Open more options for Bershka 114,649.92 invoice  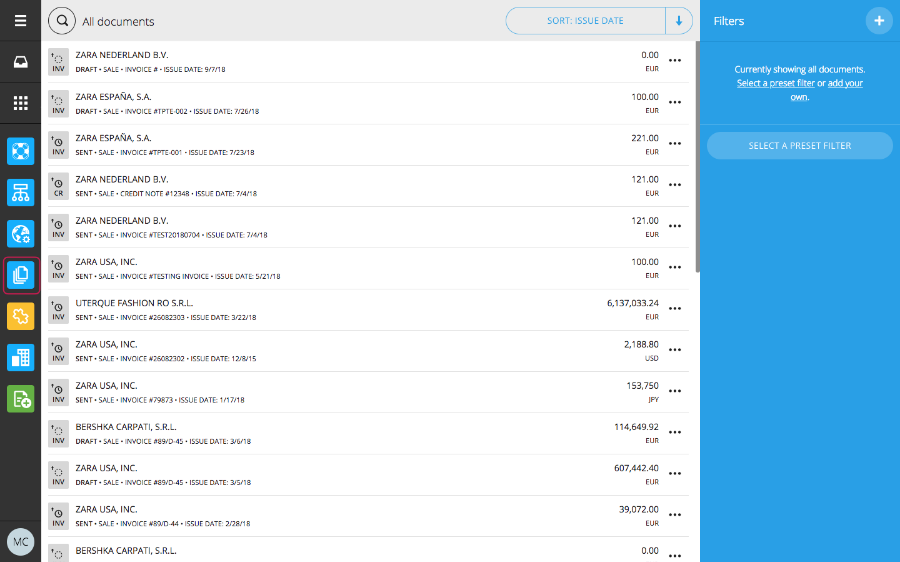coord(675,433)
